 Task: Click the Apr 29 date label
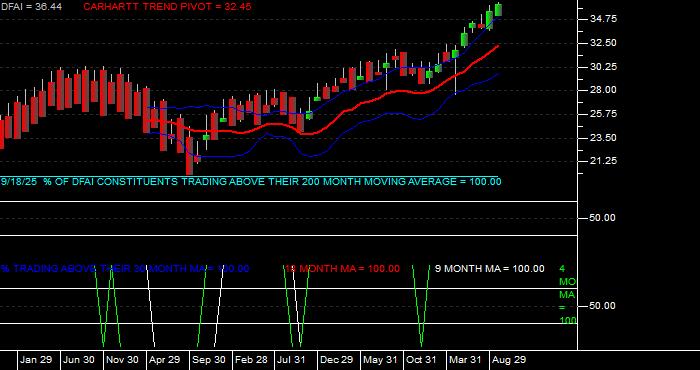coord(165,360)
